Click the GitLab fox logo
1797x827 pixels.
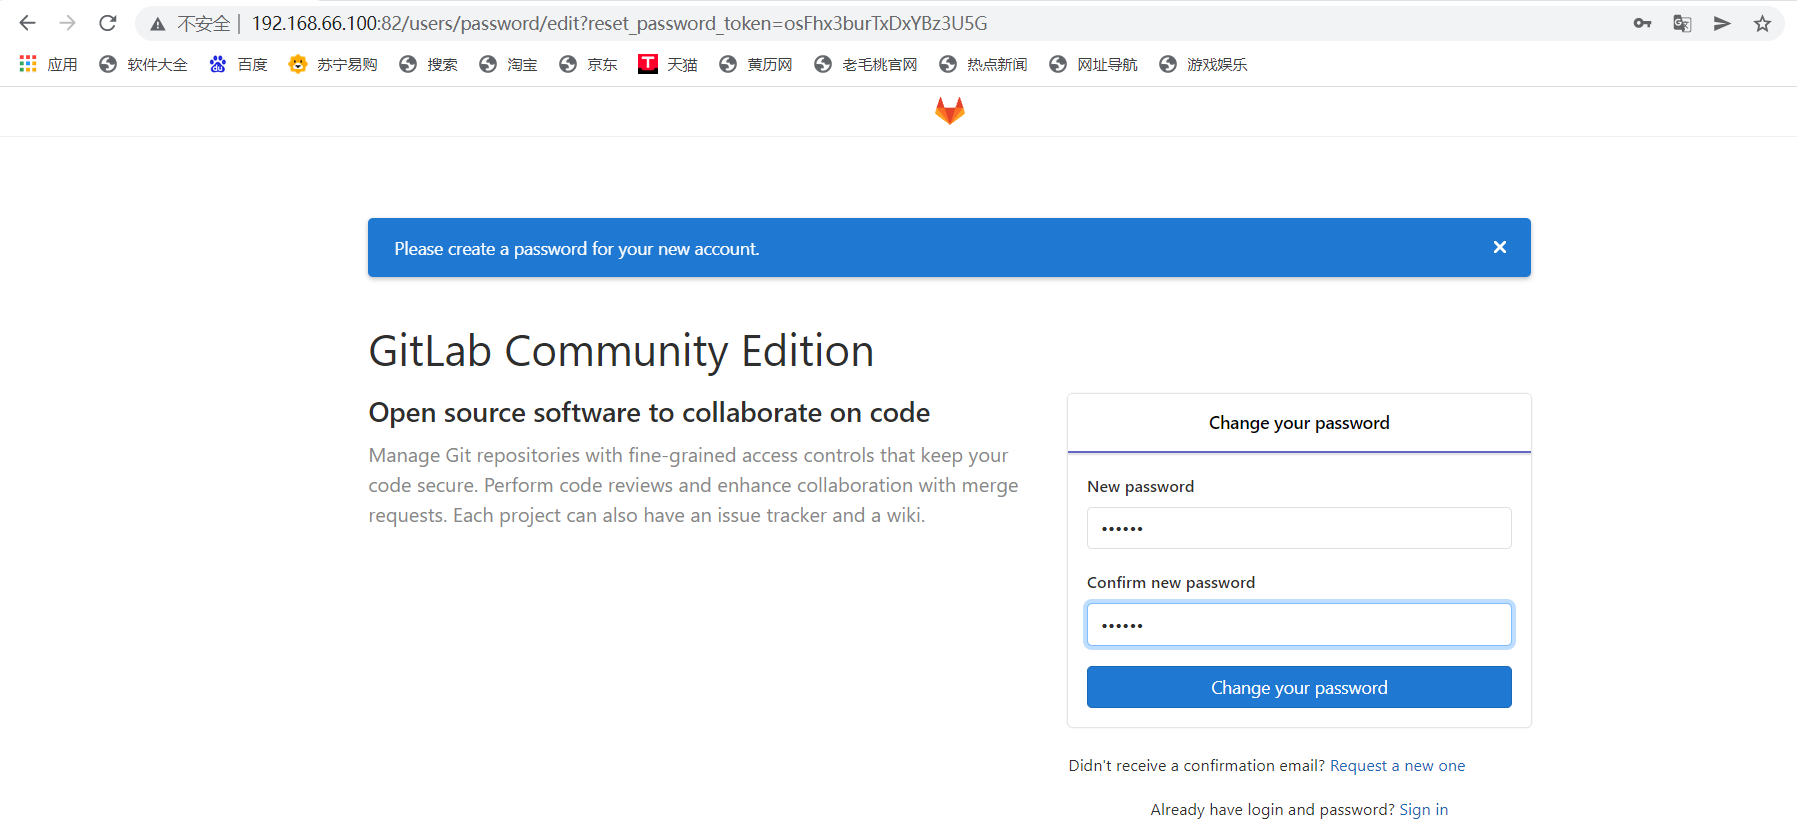(949, 110)
